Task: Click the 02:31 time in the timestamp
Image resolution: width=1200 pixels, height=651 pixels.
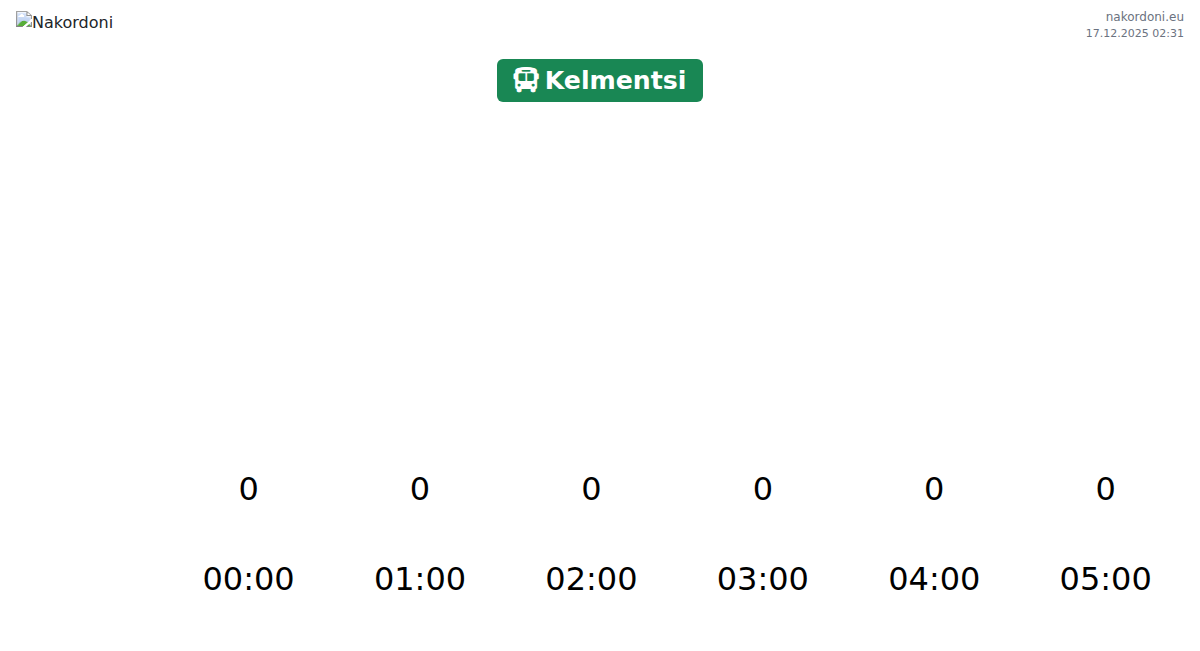Action: 1168,33
